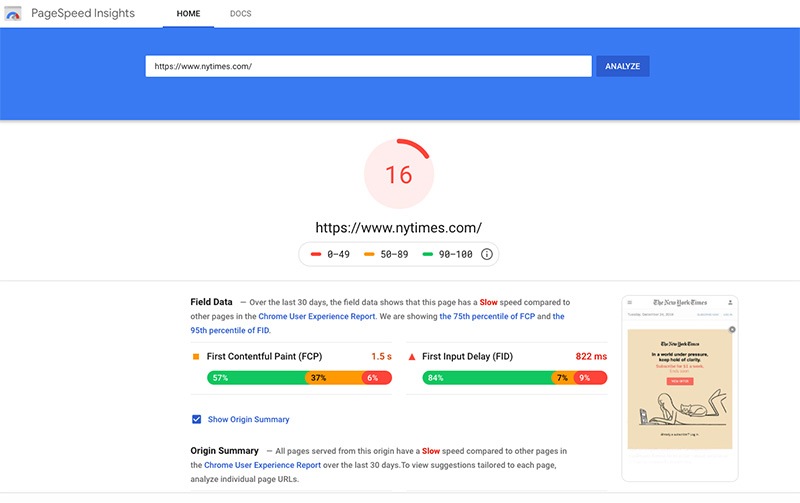Switch to the HOME tab
Screen dimensions: 800x503
tap(188, 14)
